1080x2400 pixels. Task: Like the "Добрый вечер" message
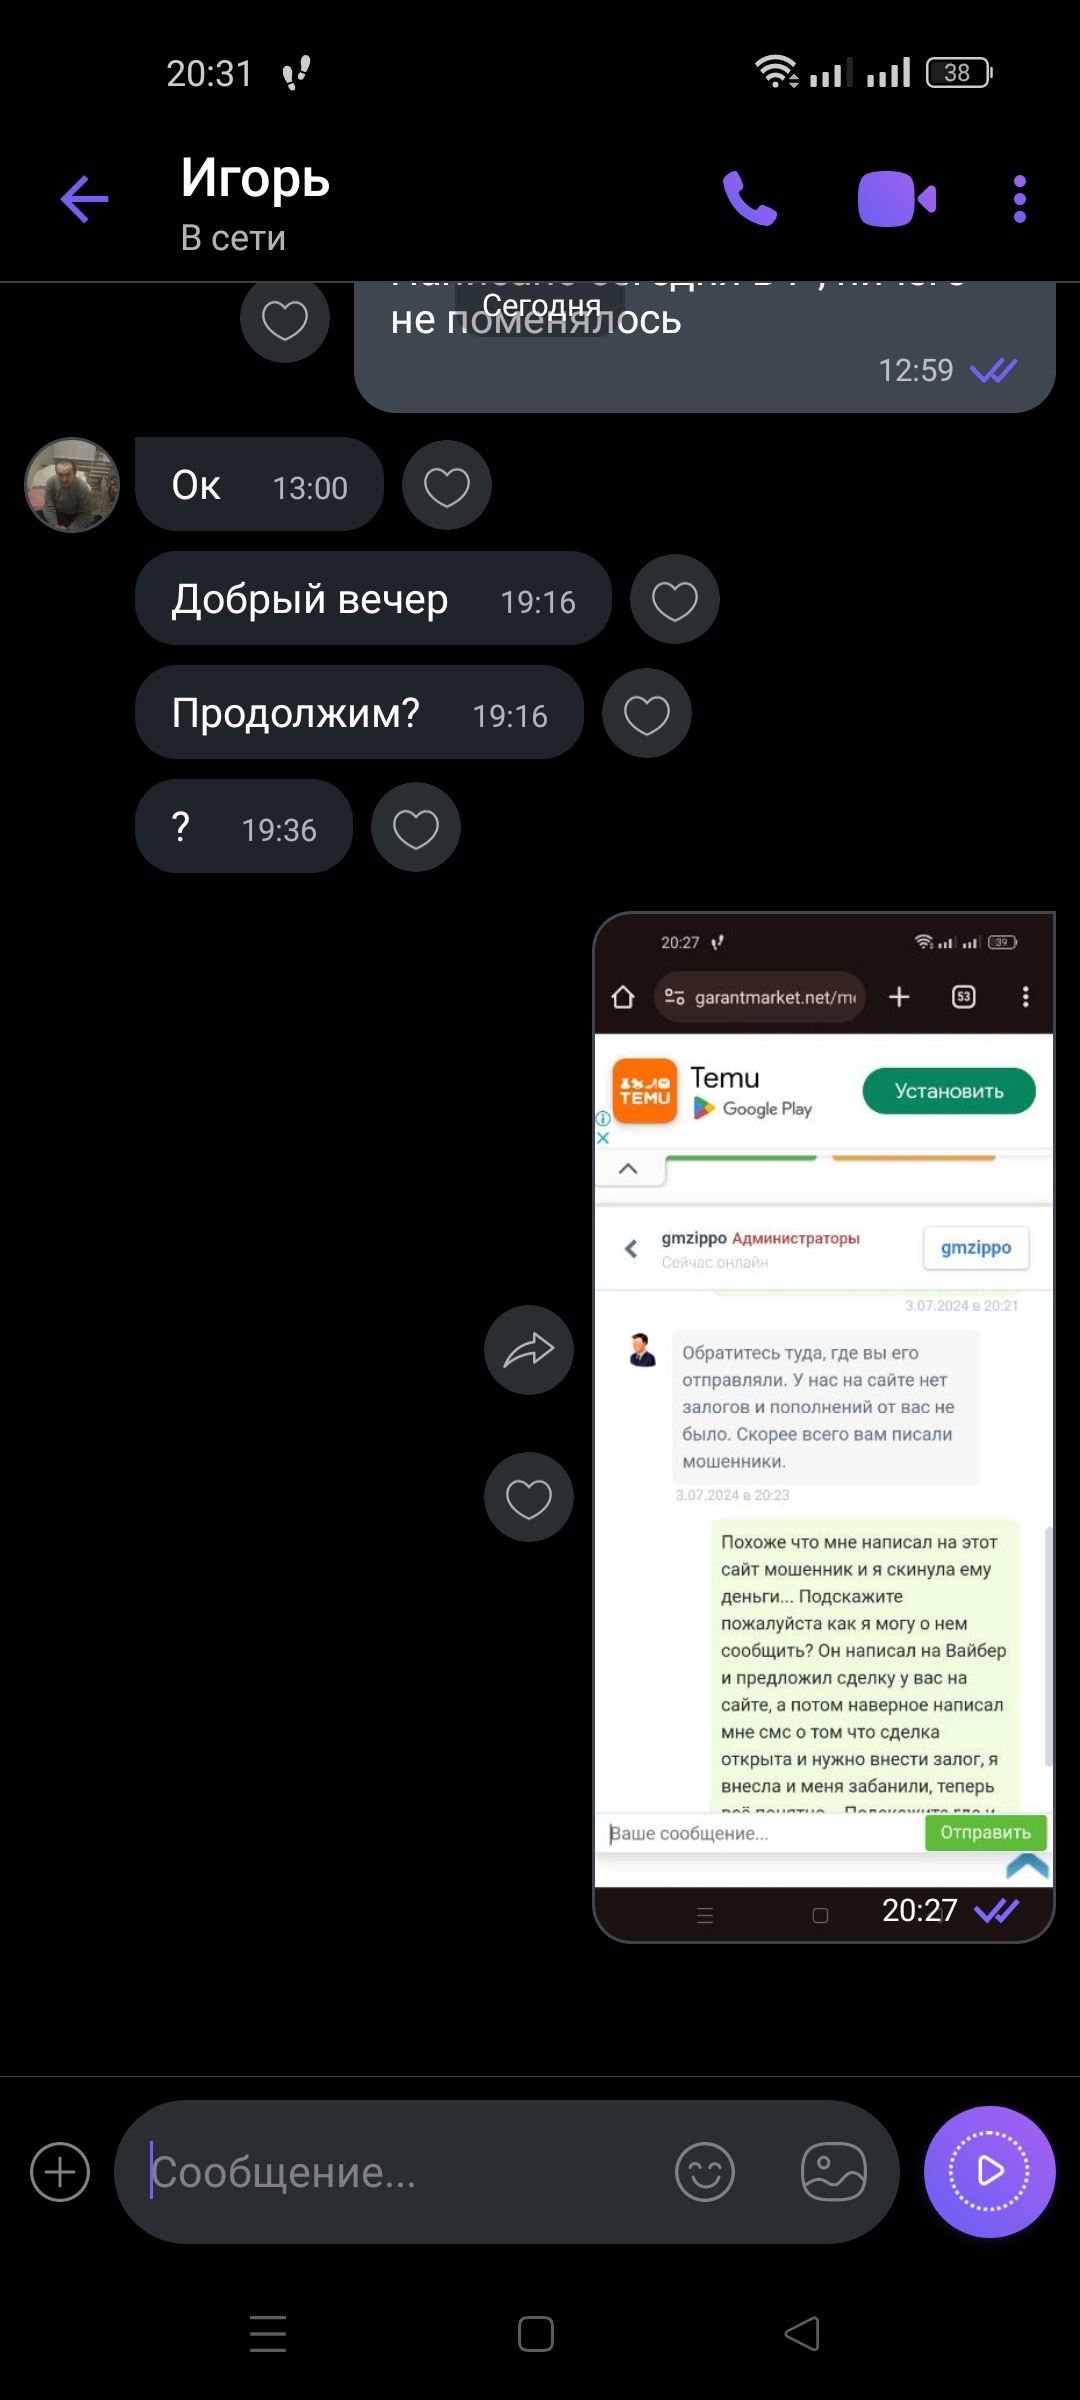click(x=674, y=600)
